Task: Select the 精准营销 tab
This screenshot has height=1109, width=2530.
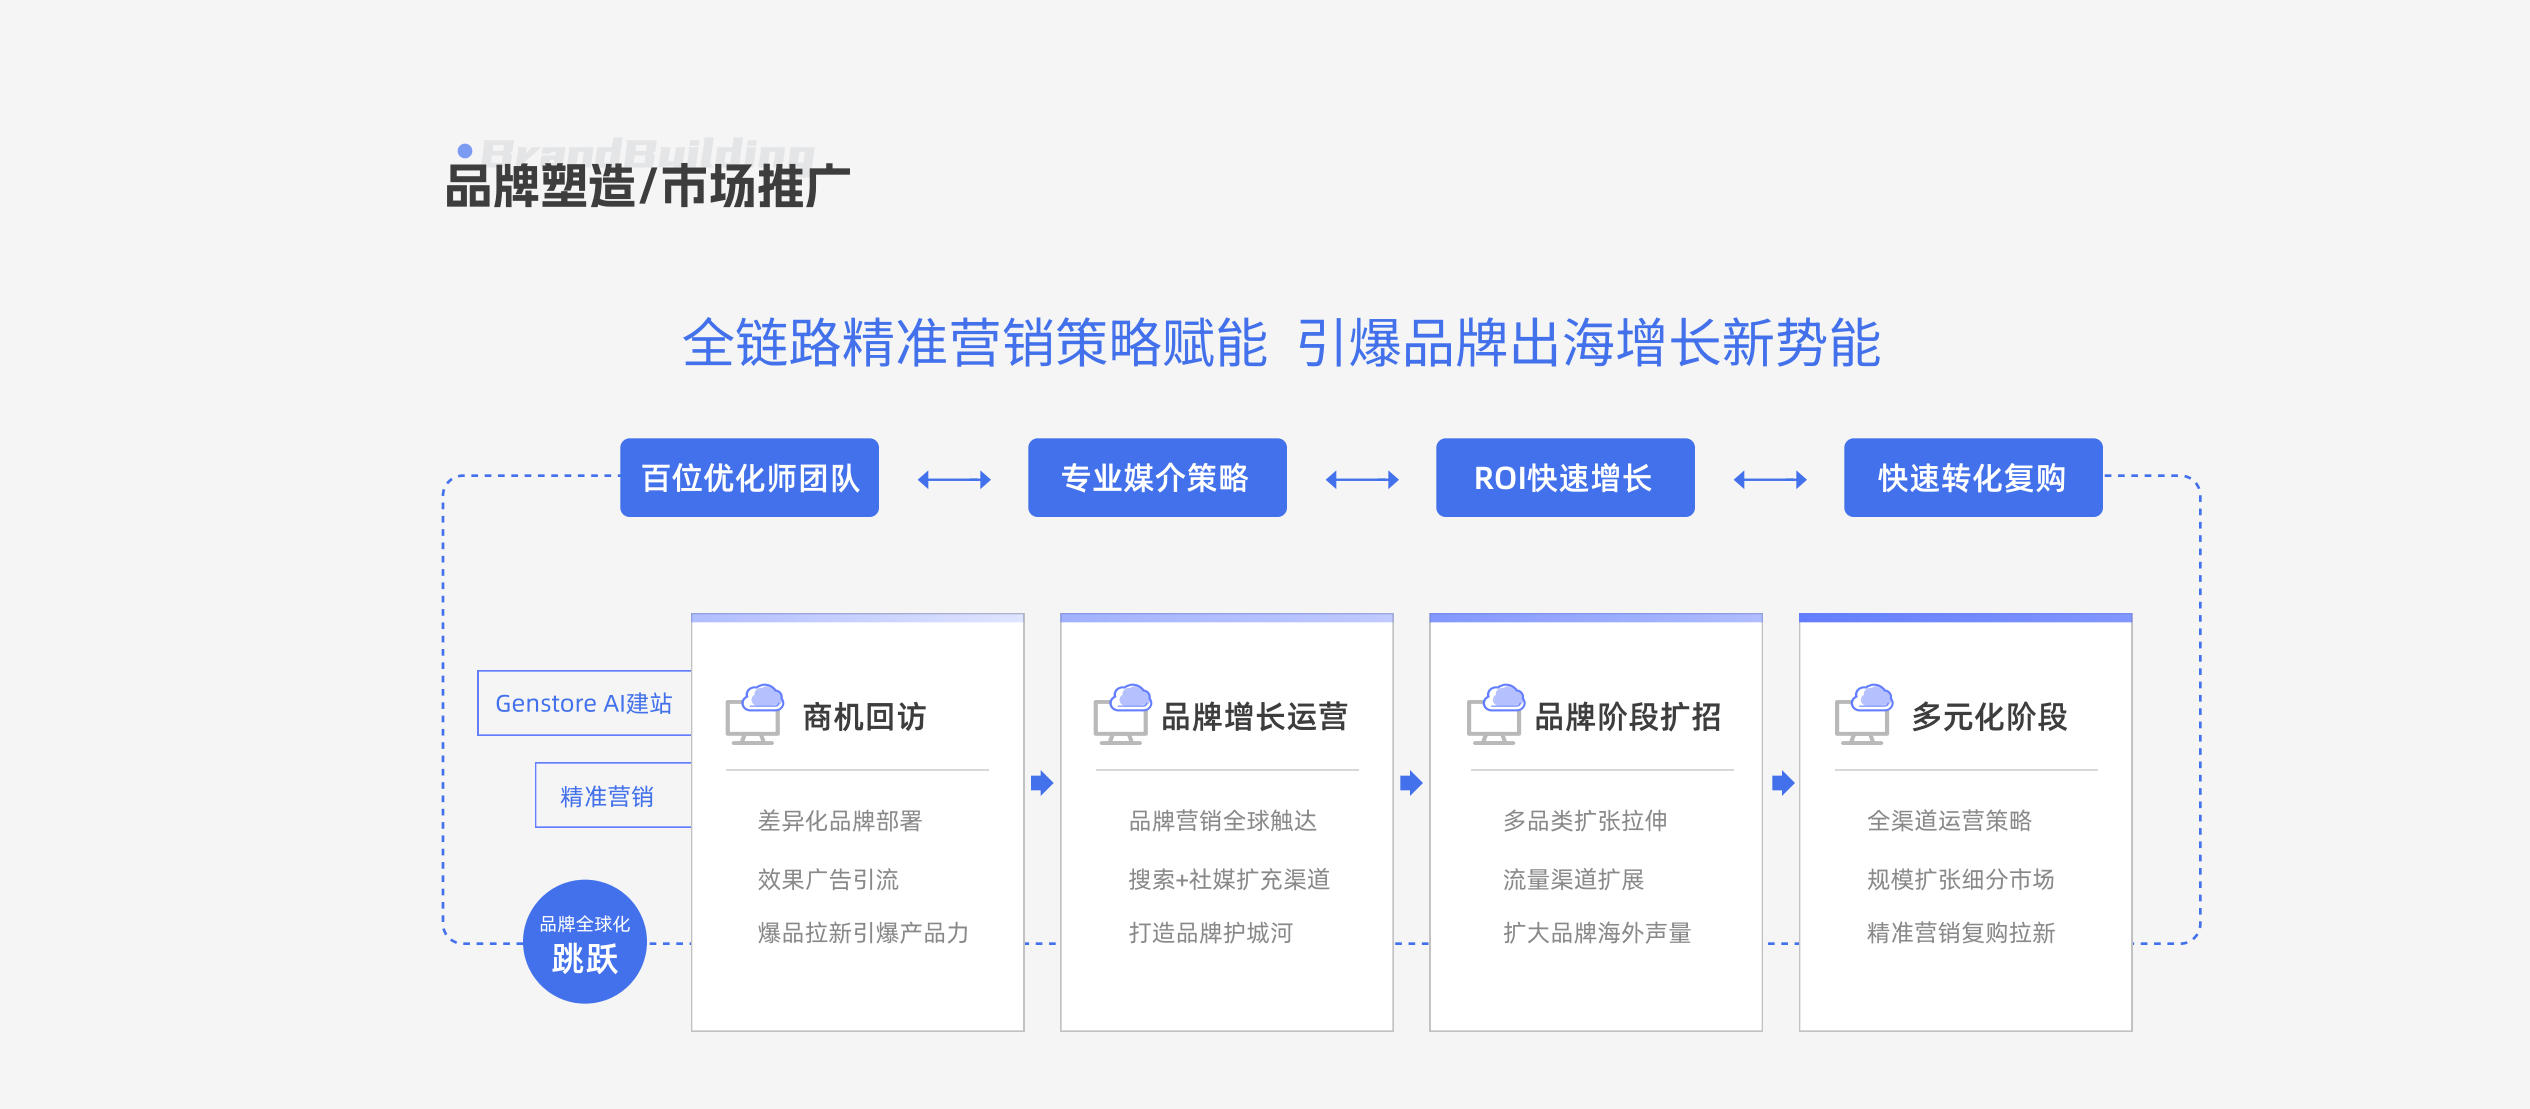Action: tap(608, 797)
